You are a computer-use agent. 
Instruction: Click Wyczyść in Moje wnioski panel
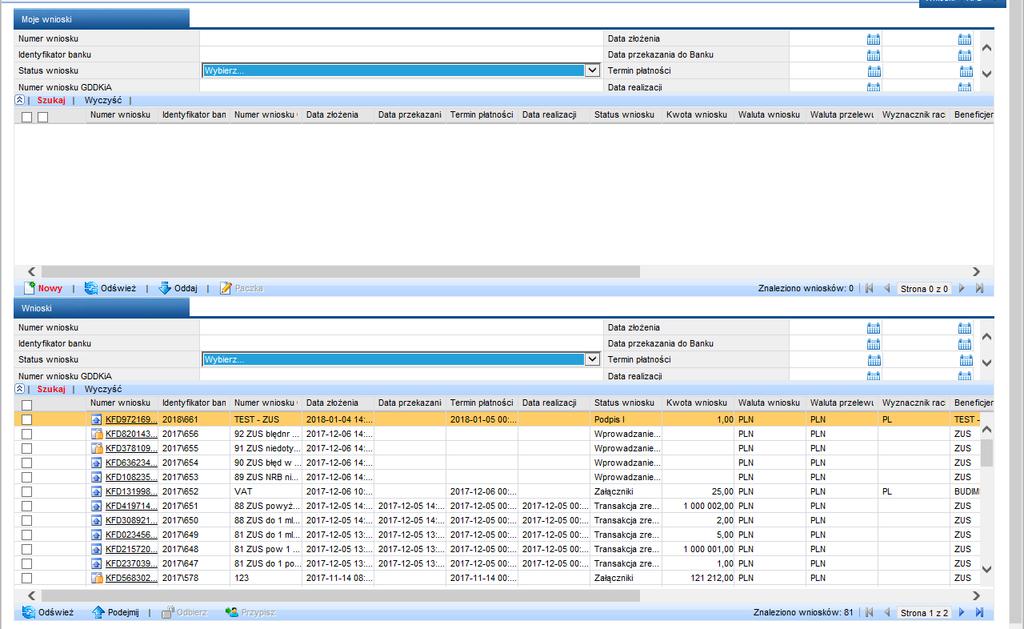(x=103, y=100)
